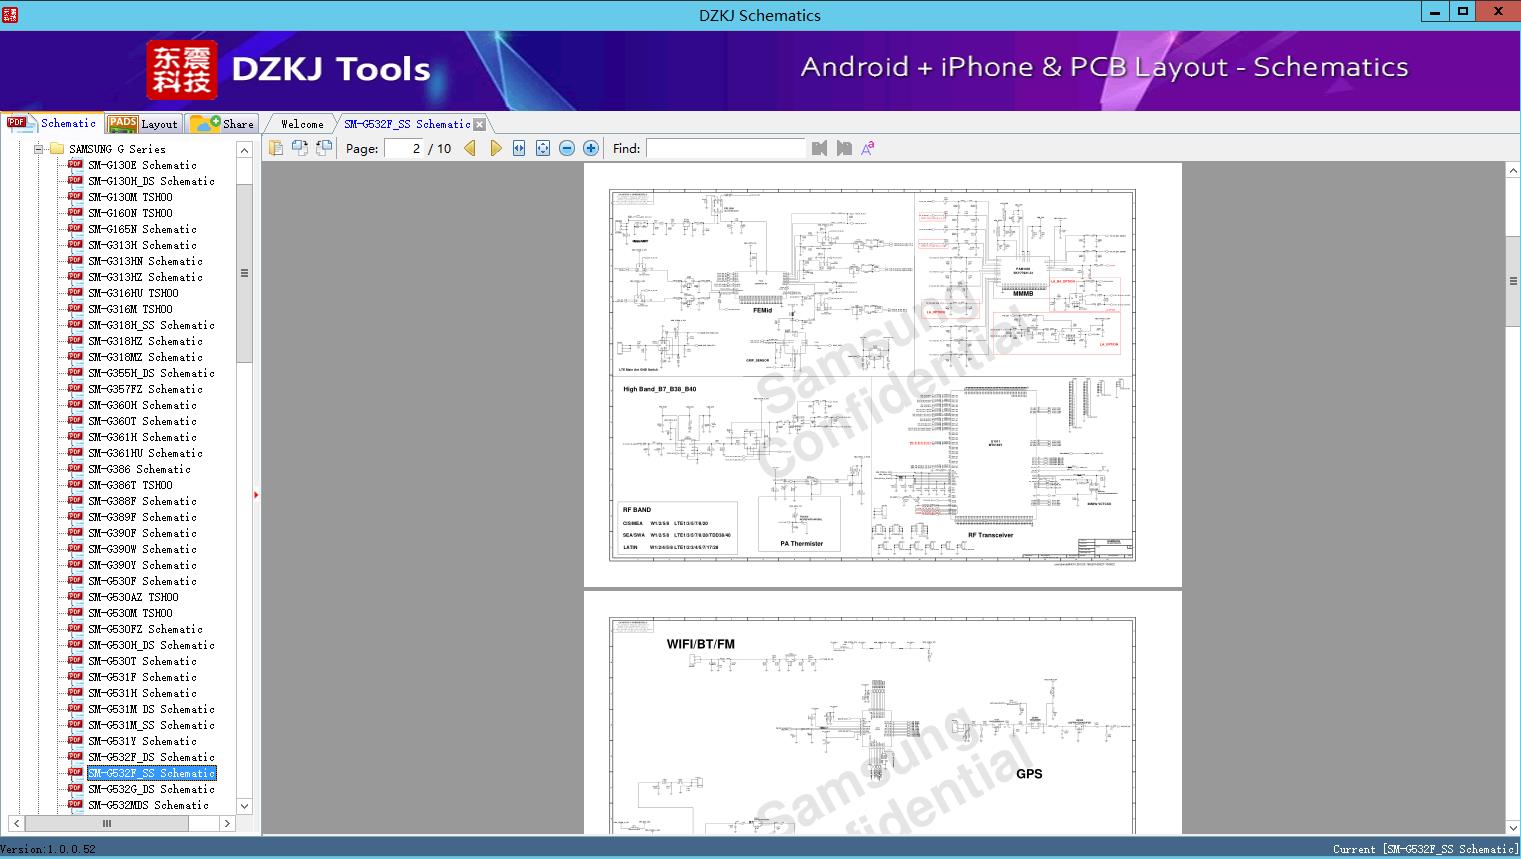This screenshot has width=1521, height=859.
Task: Open SM-G313HZ Schematic in the tree
Action: [145, 277]
